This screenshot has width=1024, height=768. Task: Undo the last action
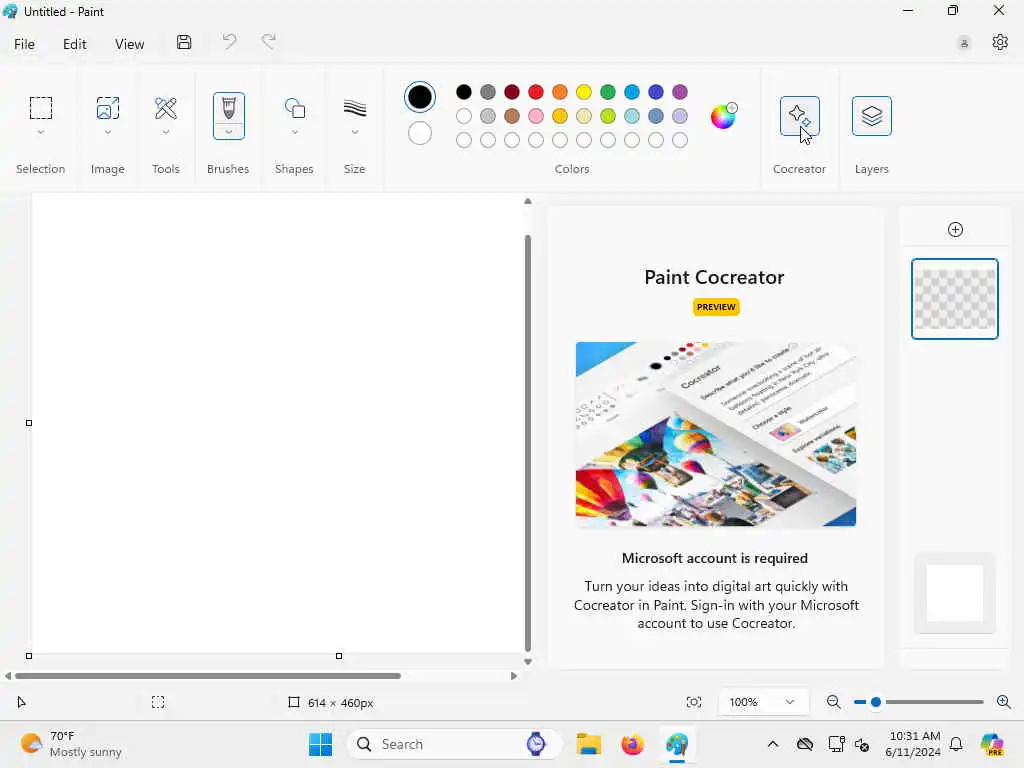pyautogui.click(x=229, y=42)
